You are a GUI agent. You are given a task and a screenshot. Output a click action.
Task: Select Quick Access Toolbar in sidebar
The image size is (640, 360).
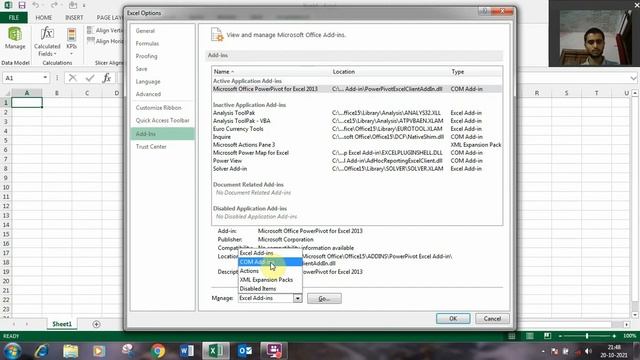(x=162, y=120)
